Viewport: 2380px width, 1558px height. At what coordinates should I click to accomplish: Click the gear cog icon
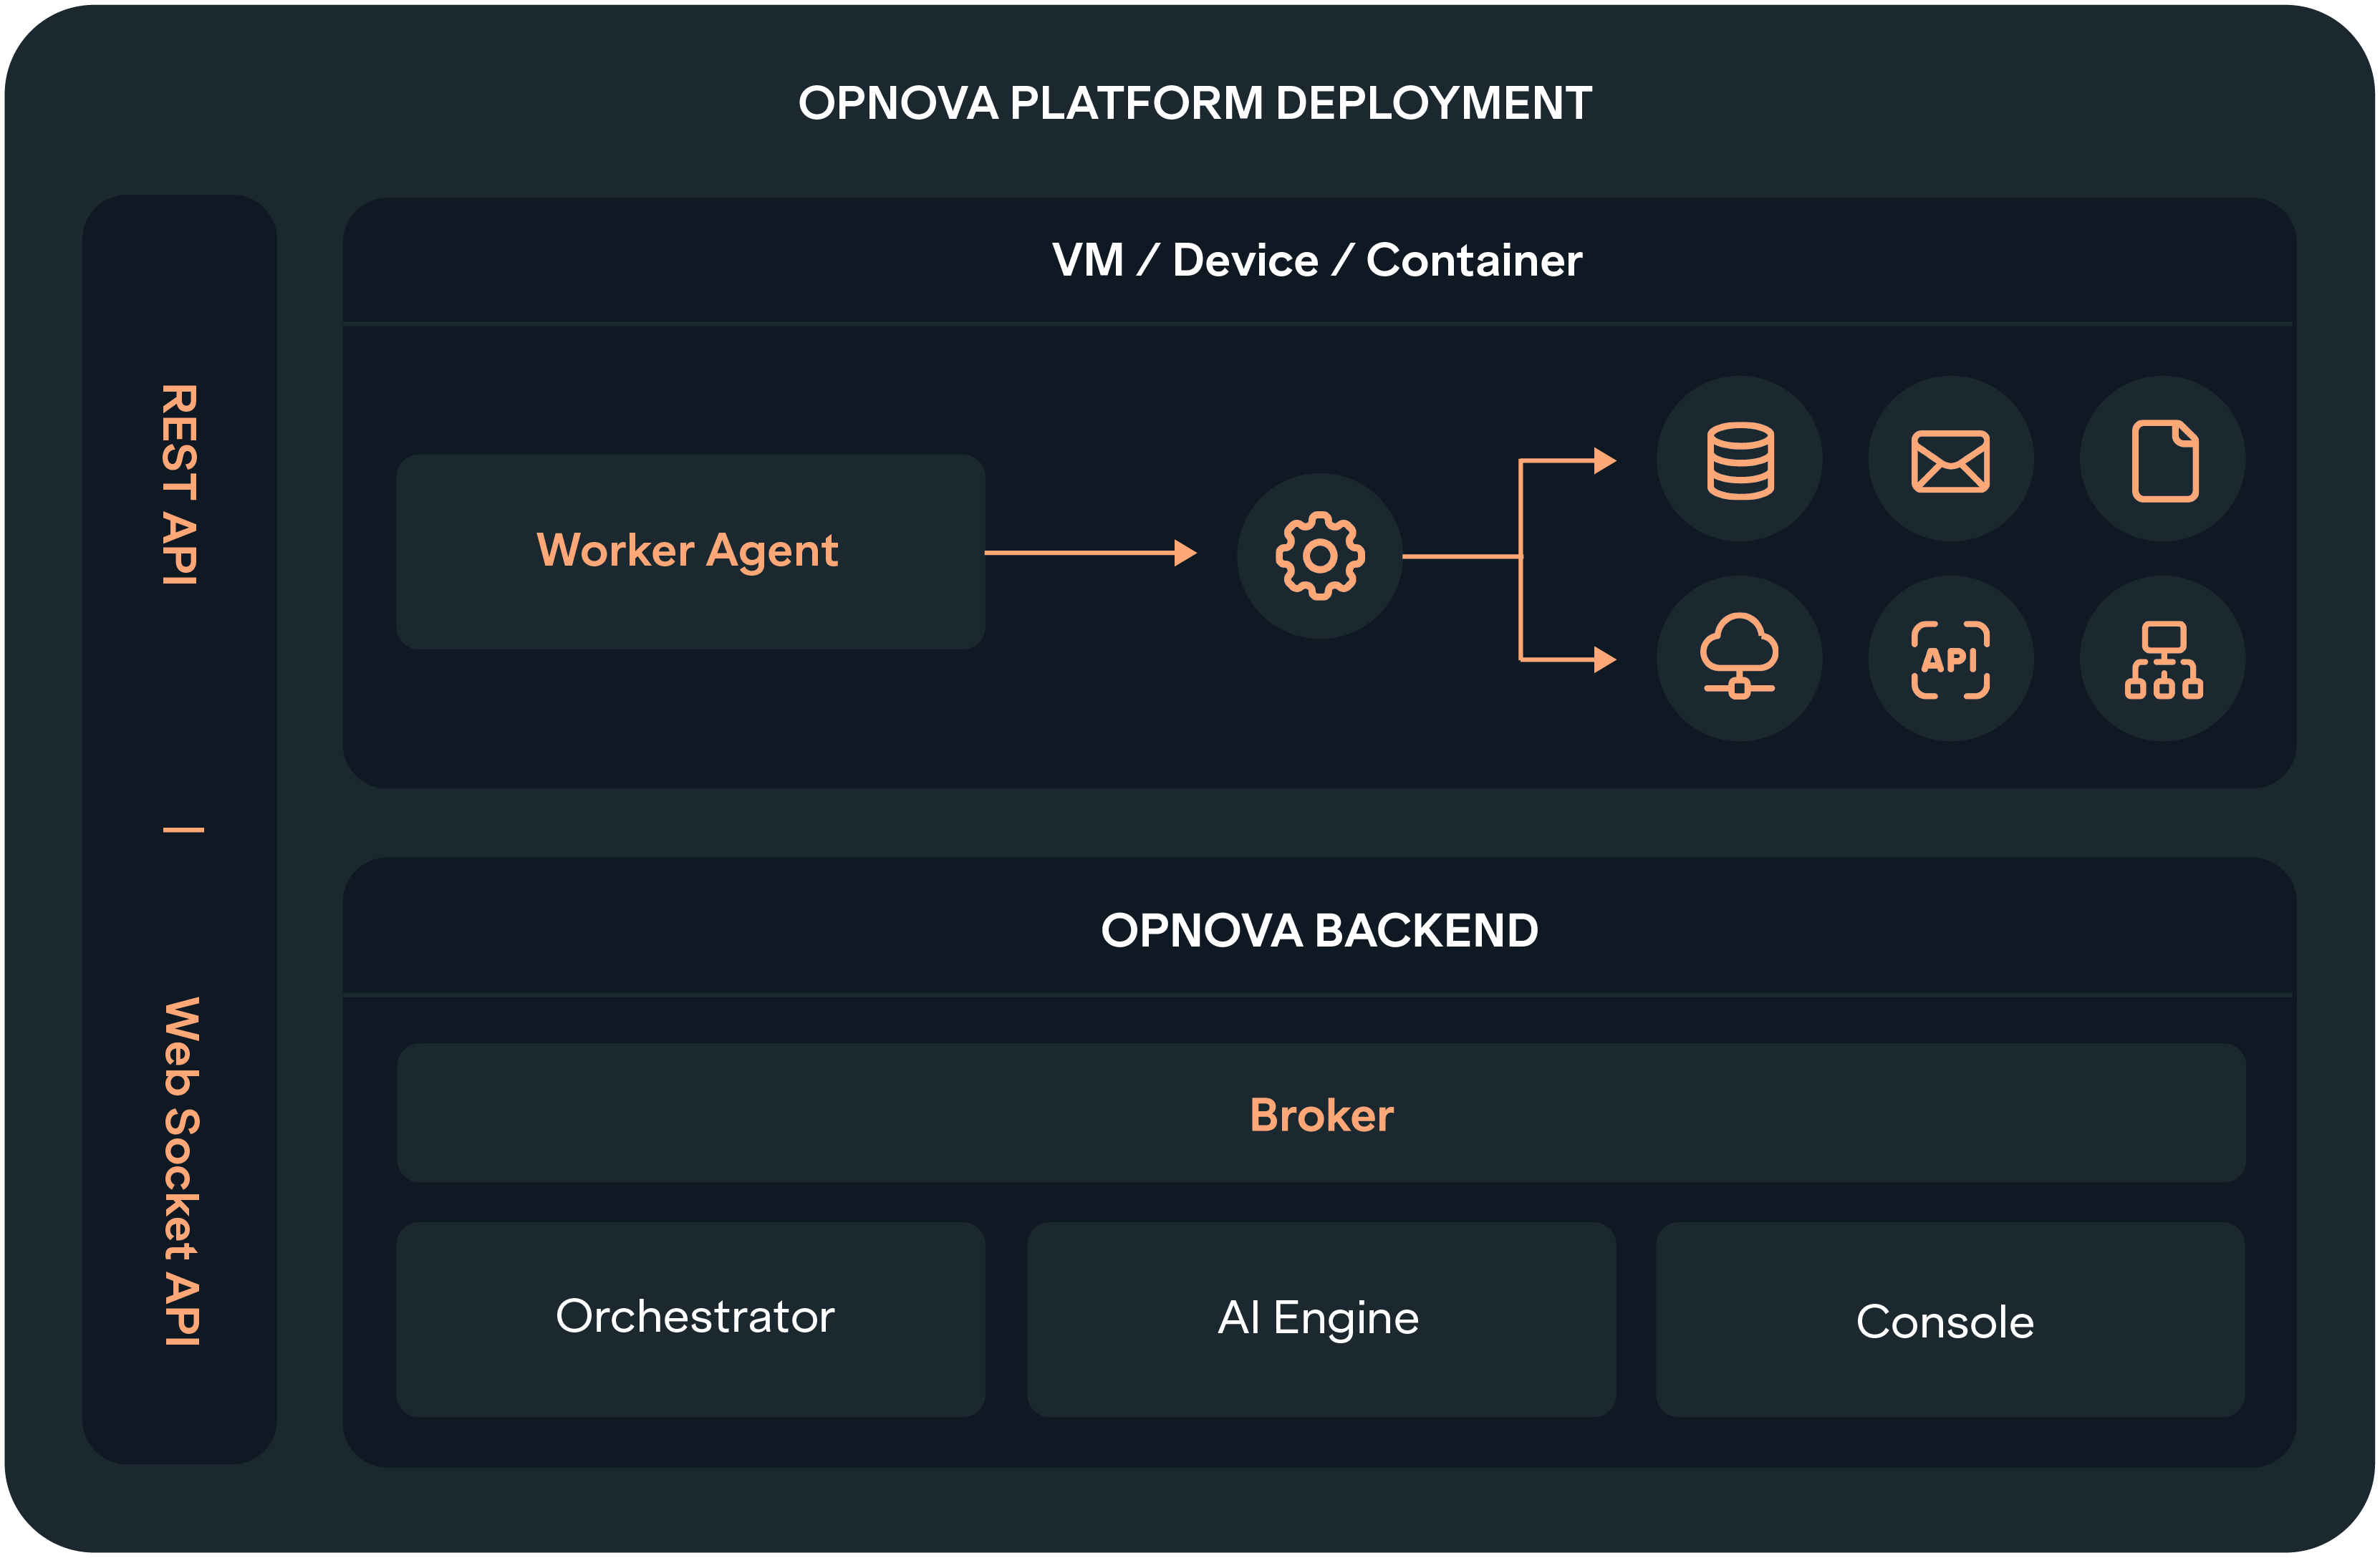1319,556
